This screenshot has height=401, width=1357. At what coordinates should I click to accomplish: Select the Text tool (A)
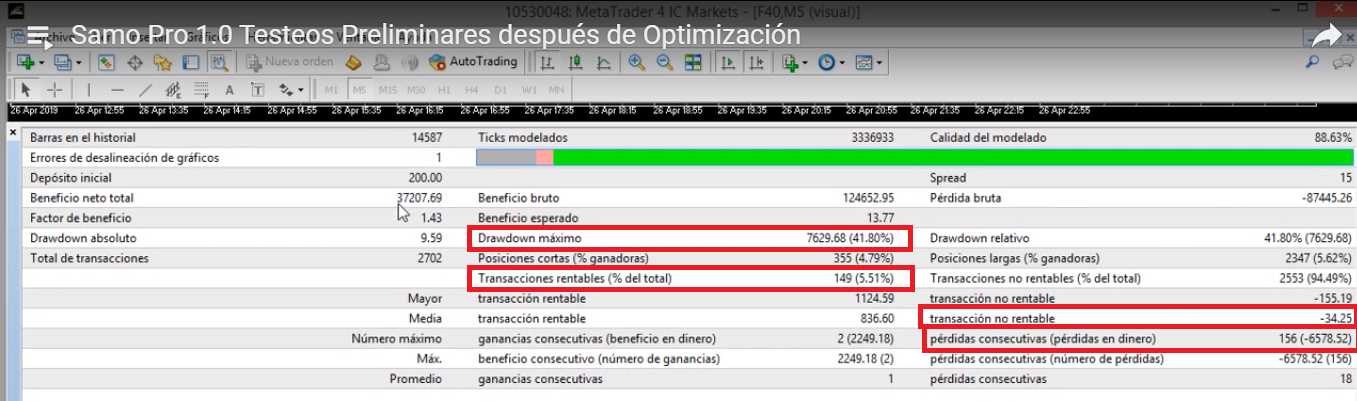coord(229,89)
